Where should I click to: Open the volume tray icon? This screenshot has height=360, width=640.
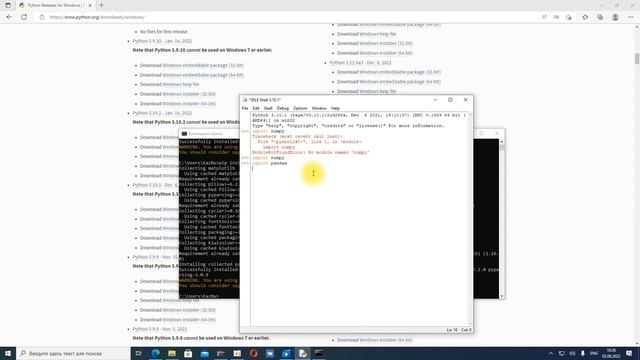[x=572, y=353]
